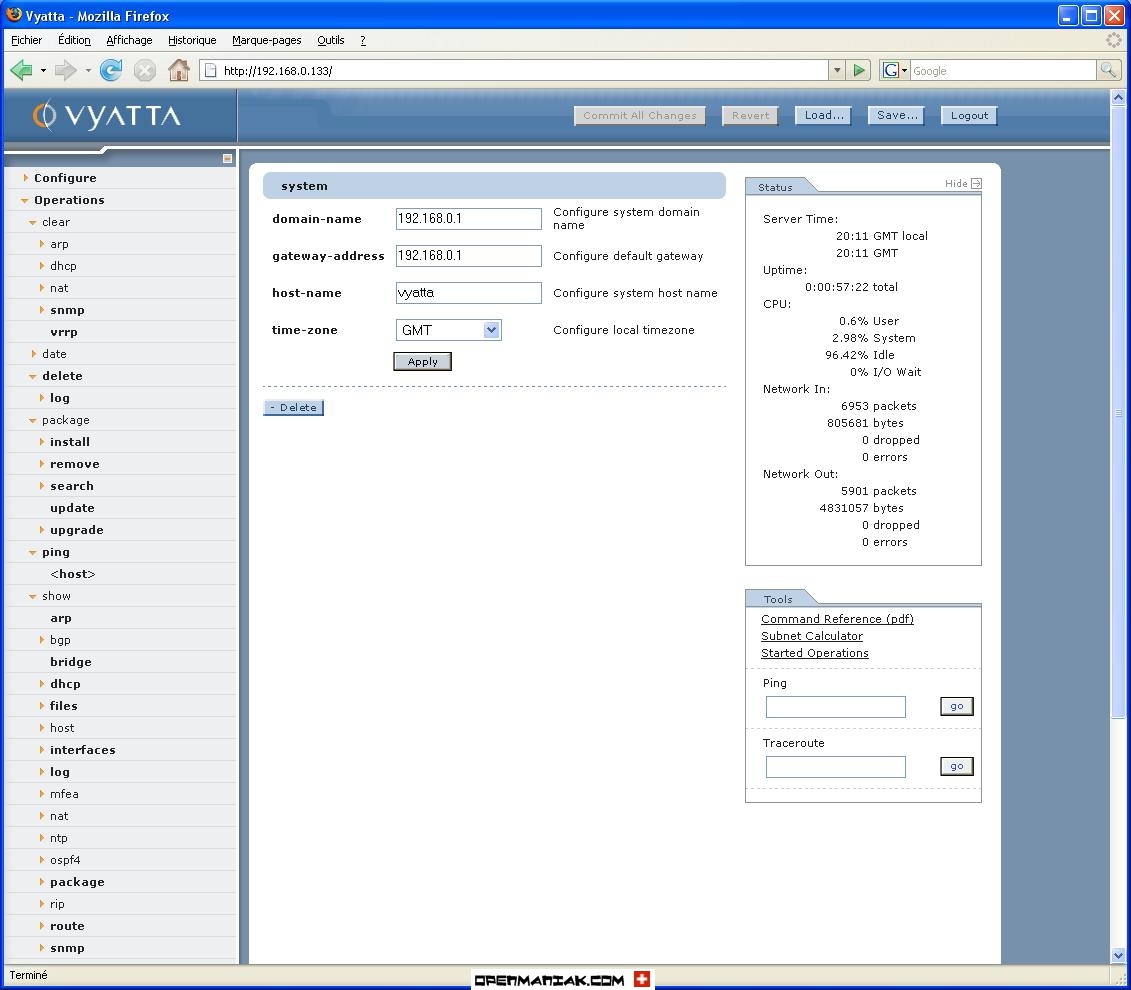Select bridge under show
The height and width of the screenshot is (990, 1131).
pyautogui.click(x=71, y=663)
